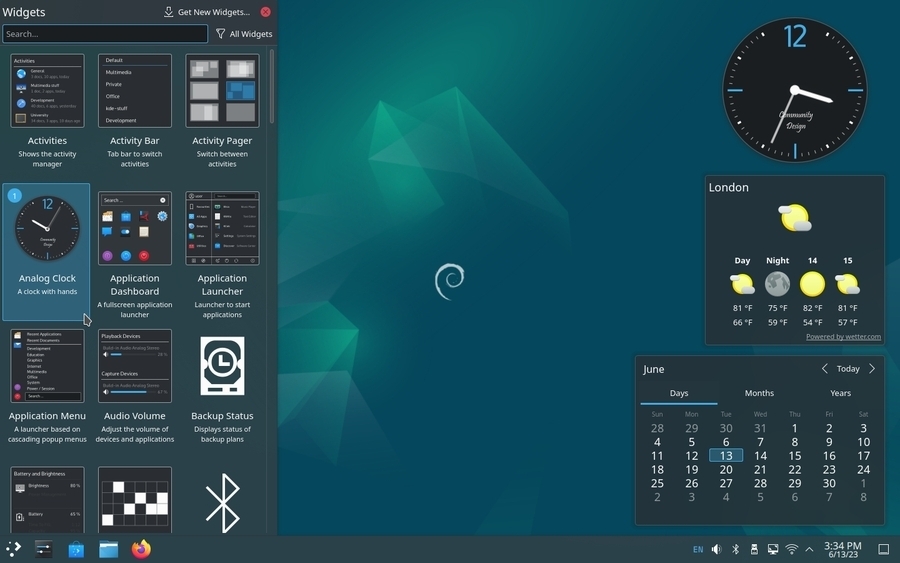The width and height of the screenshot is (900, 563).
Task: Switch to the Months tab
Action: tap(759, 393)
